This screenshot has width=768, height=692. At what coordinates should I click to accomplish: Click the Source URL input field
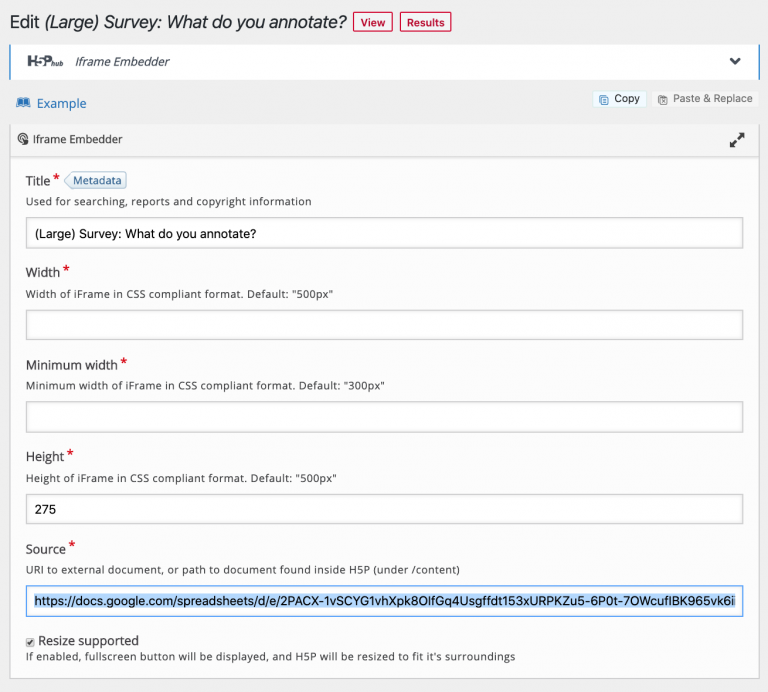pos(384,601)
